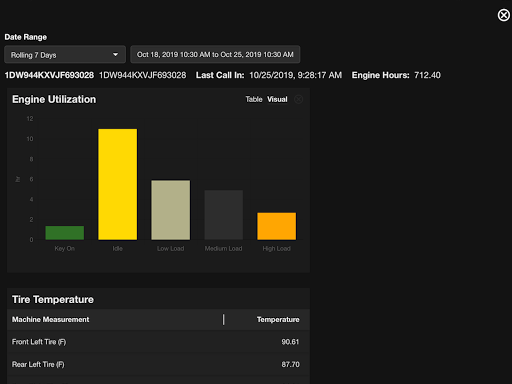Select the green Key On bar
This screenshot has width=512, height=384.
(65, 233)
